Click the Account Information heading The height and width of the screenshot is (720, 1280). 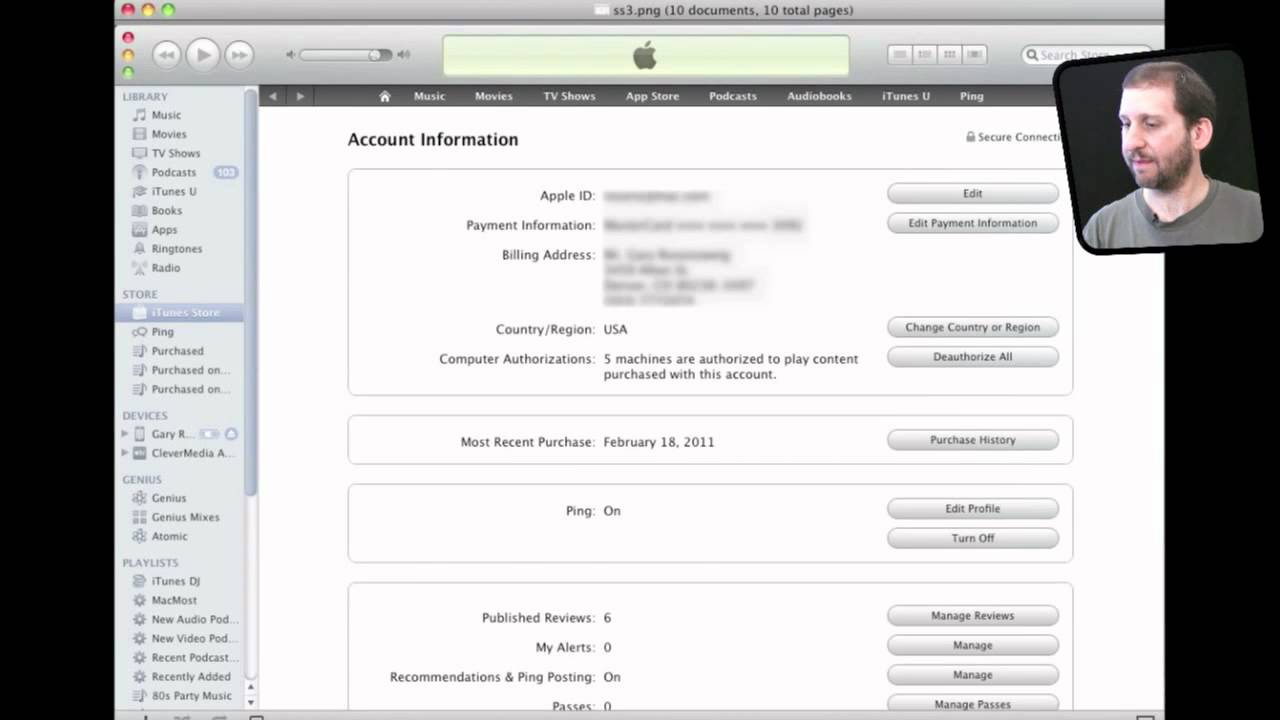433,139
